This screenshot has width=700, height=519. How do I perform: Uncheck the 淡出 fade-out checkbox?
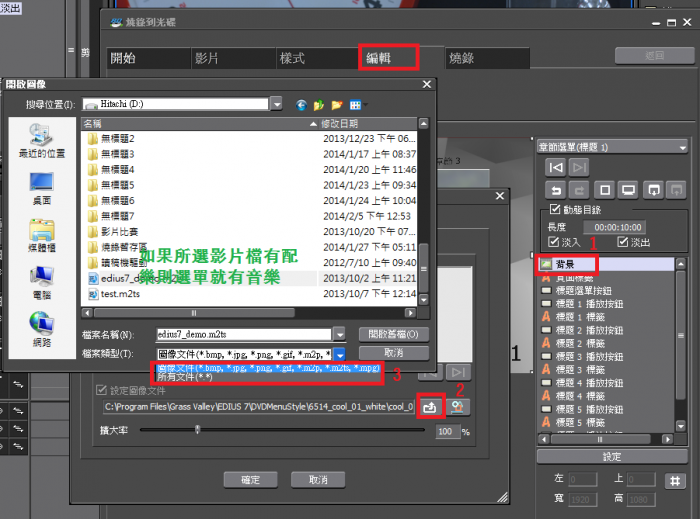[x=624, y=242]
